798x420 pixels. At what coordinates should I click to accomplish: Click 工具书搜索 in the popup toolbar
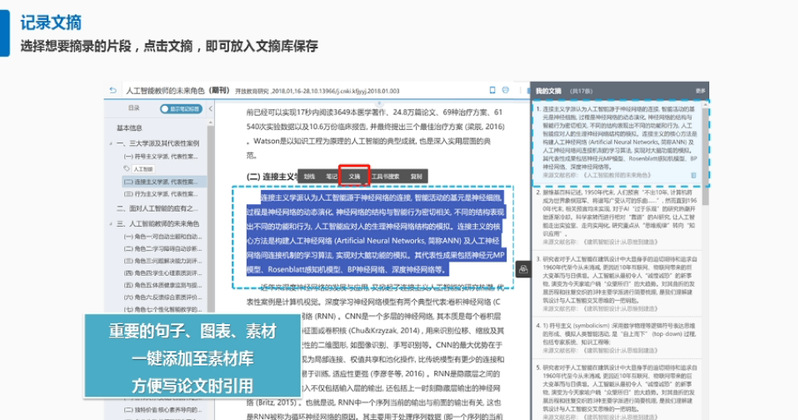coord(384,174)
